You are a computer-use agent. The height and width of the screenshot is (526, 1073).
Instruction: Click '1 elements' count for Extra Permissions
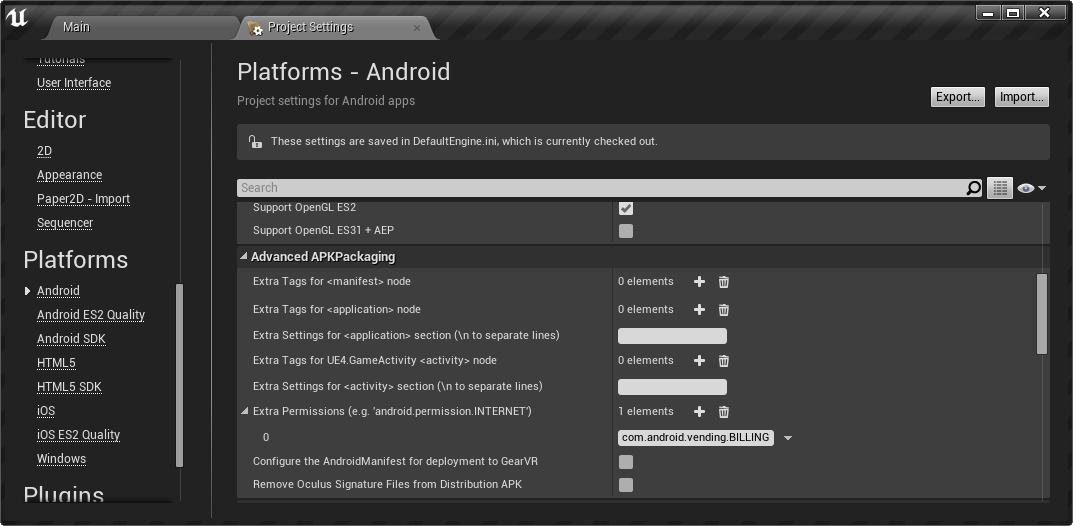(x=645, y=412)
